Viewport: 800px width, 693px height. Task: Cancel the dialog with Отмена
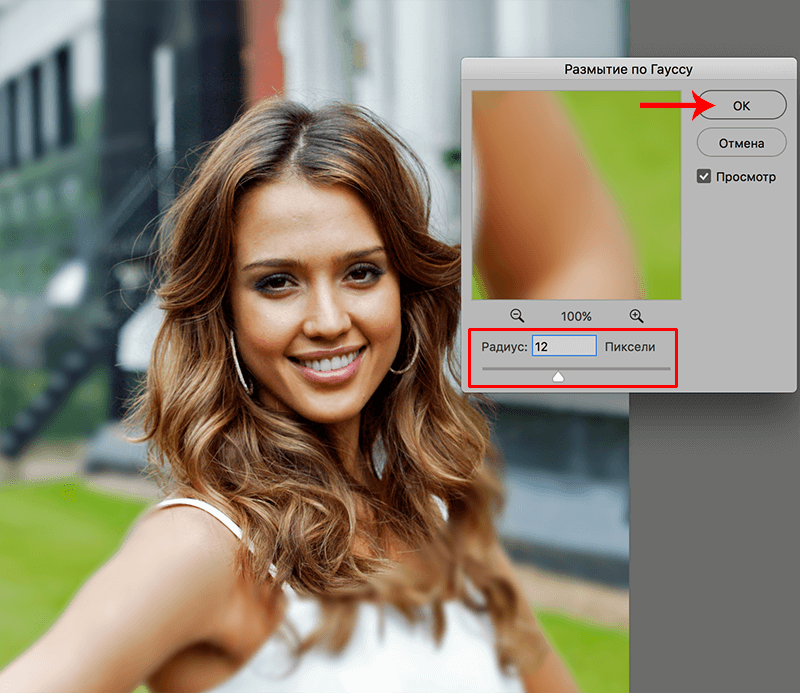point(741,141)
